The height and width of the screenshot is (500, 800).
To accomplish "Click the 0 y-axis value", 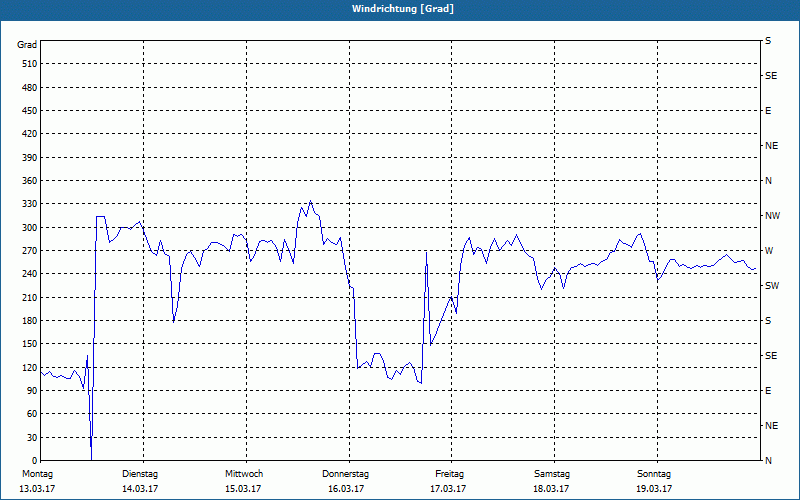I will tap(35, 461).
